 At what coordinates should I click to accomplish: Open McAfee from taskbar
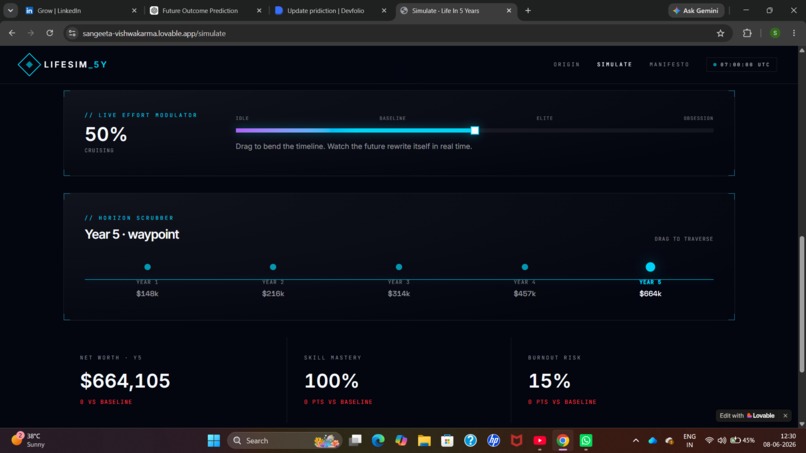(517, 441)
